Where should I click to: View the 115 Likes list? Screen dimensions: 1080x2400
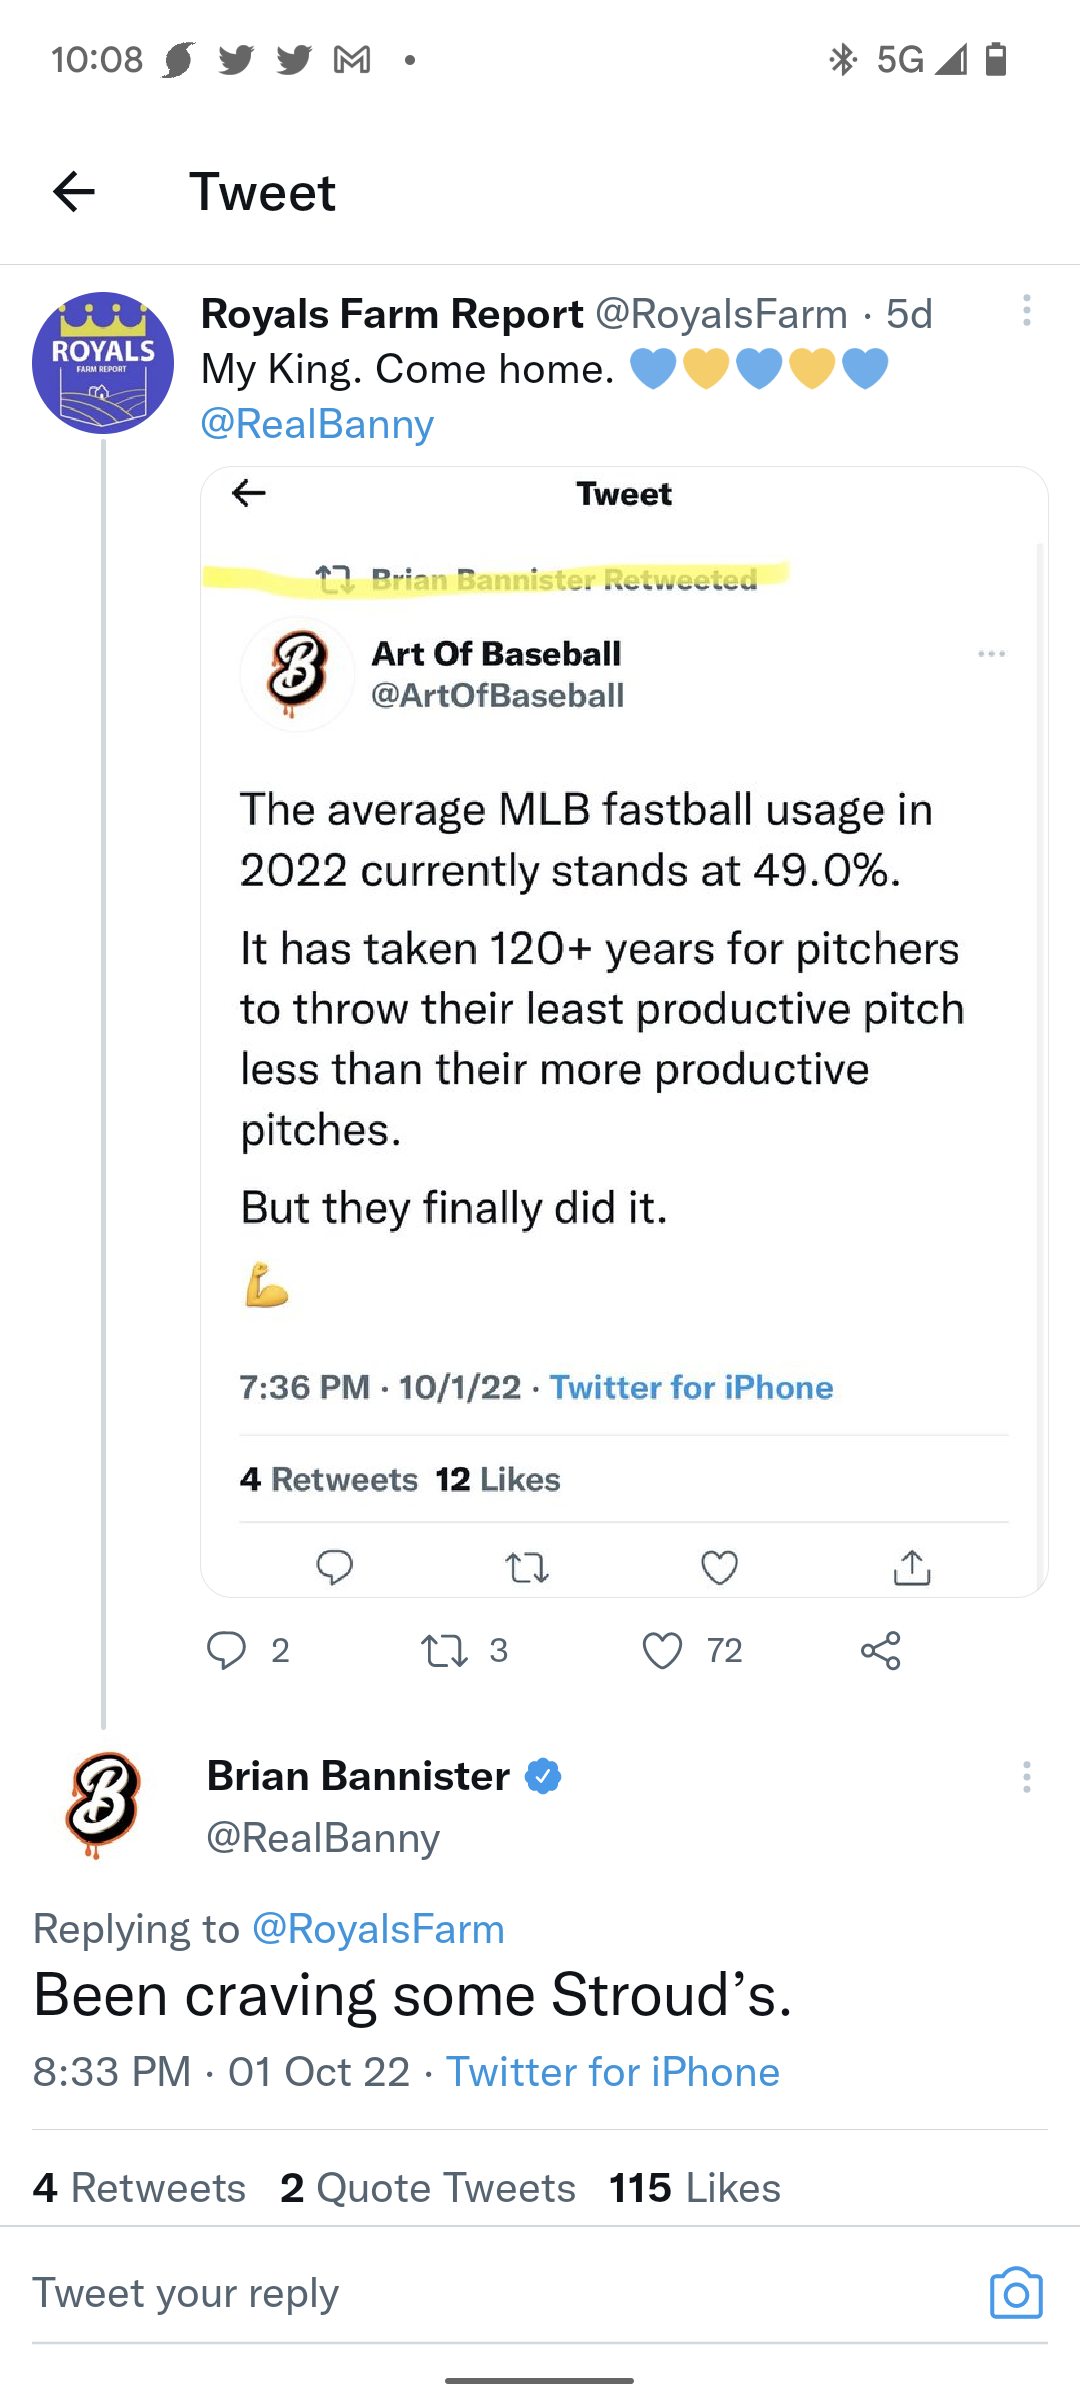pos(695,2188)
